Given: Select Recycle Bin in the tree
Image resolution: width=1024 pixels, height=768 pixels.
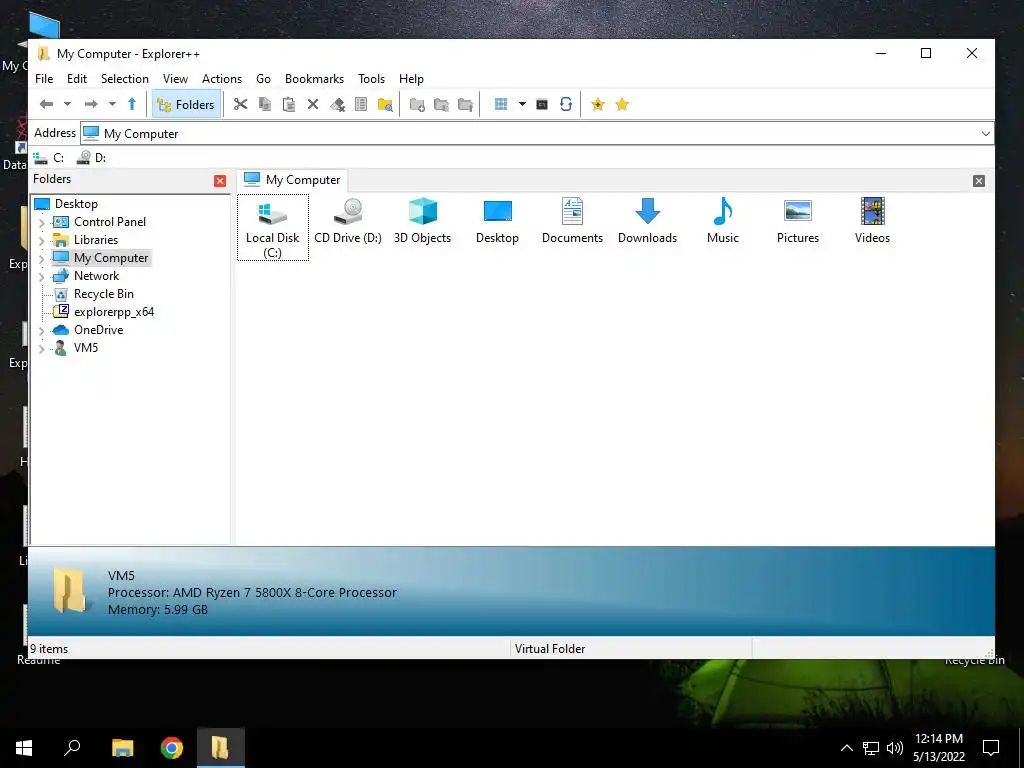Looking at the screenshot, I should pyautogui.click(x=103, y=294).
